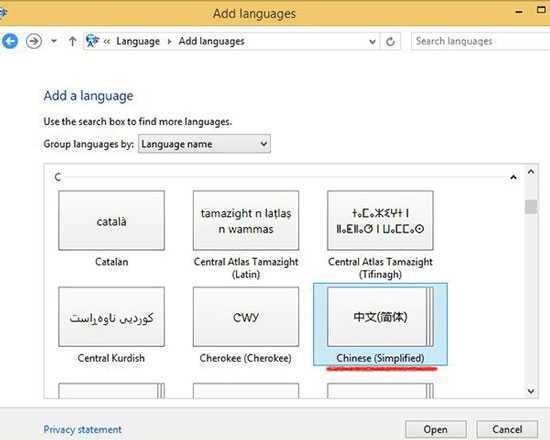The image size is (550, 440).
Task: Open the Group languages by dropdown
Action: pos(204,144)
